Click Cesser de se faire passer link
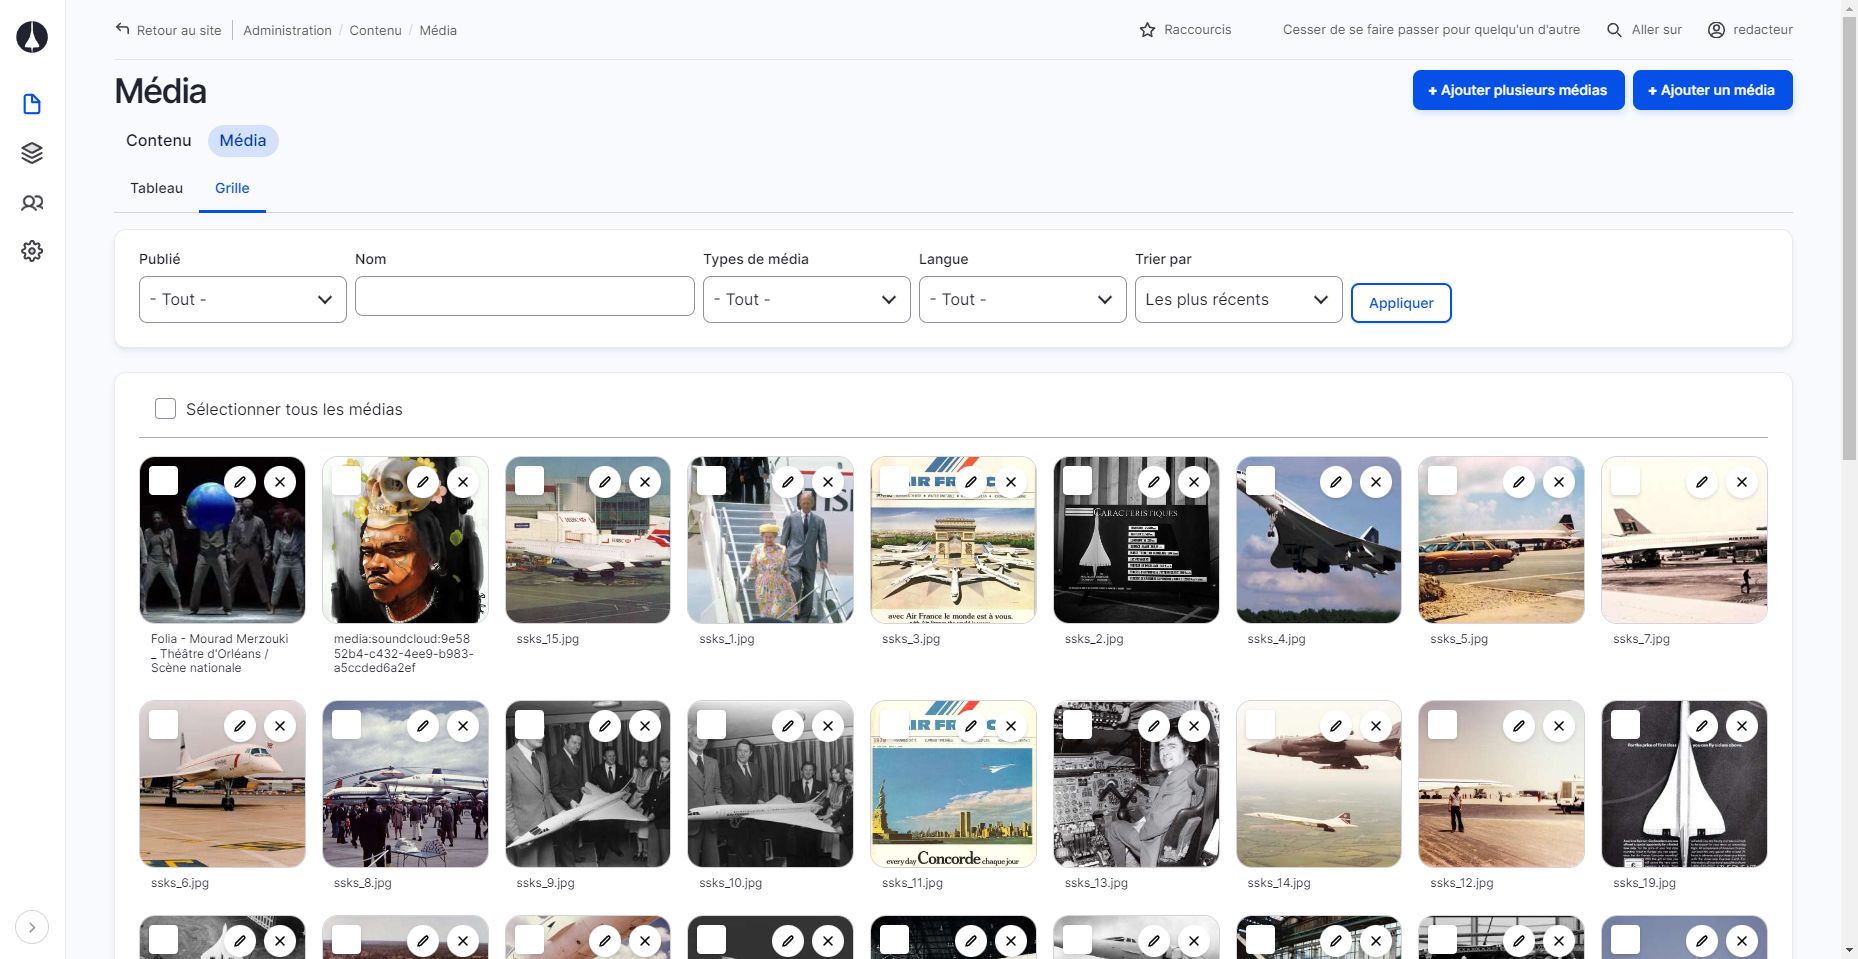The width and height of the screenshot is (1858, 959). click(1432, 30)
